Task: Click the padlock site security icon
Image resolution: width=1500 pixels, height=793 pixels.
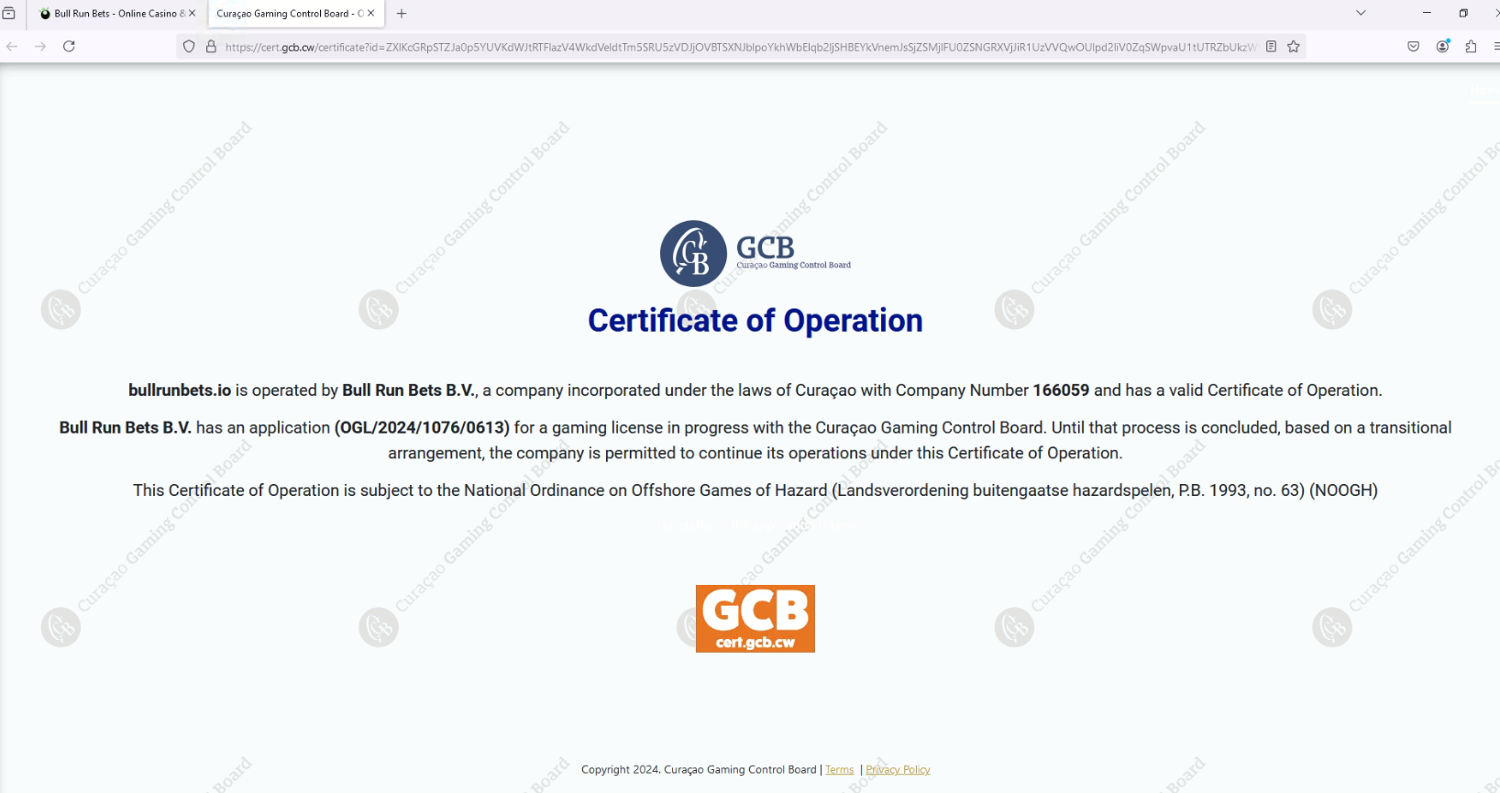Action: click(x=211, y=46)
